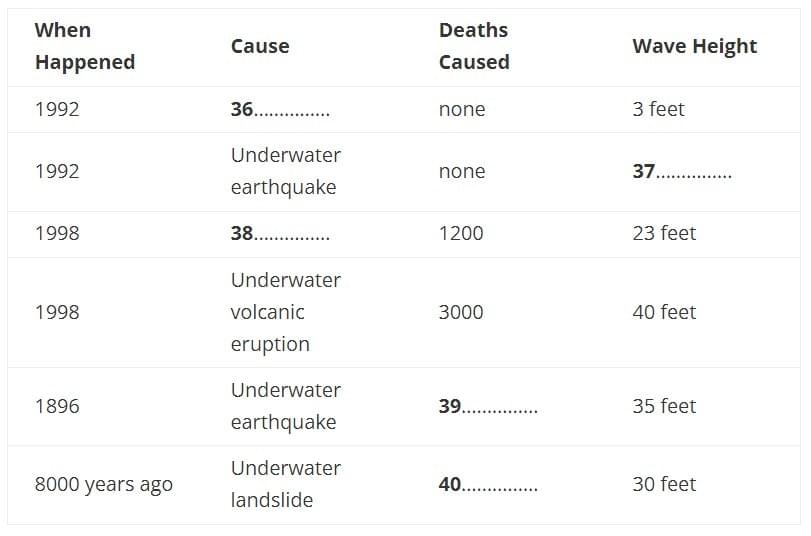Select the "Underwater volcanic eruption" cell
This screenshot has height=536, width=811.
[285, 312]
